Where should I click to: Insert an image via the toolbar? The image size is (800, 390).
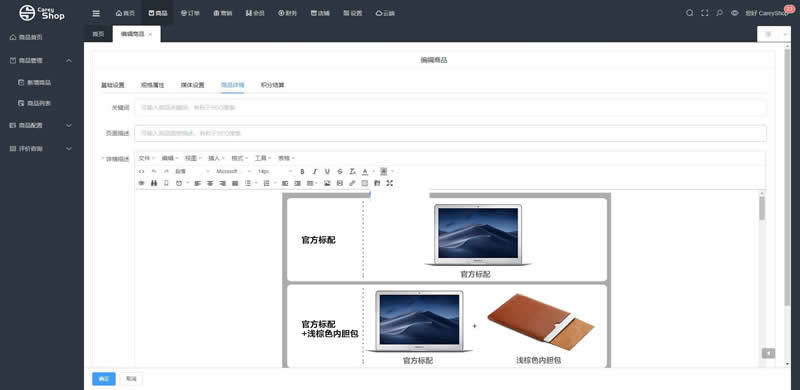pyautogui.click(x=327, y=183)
